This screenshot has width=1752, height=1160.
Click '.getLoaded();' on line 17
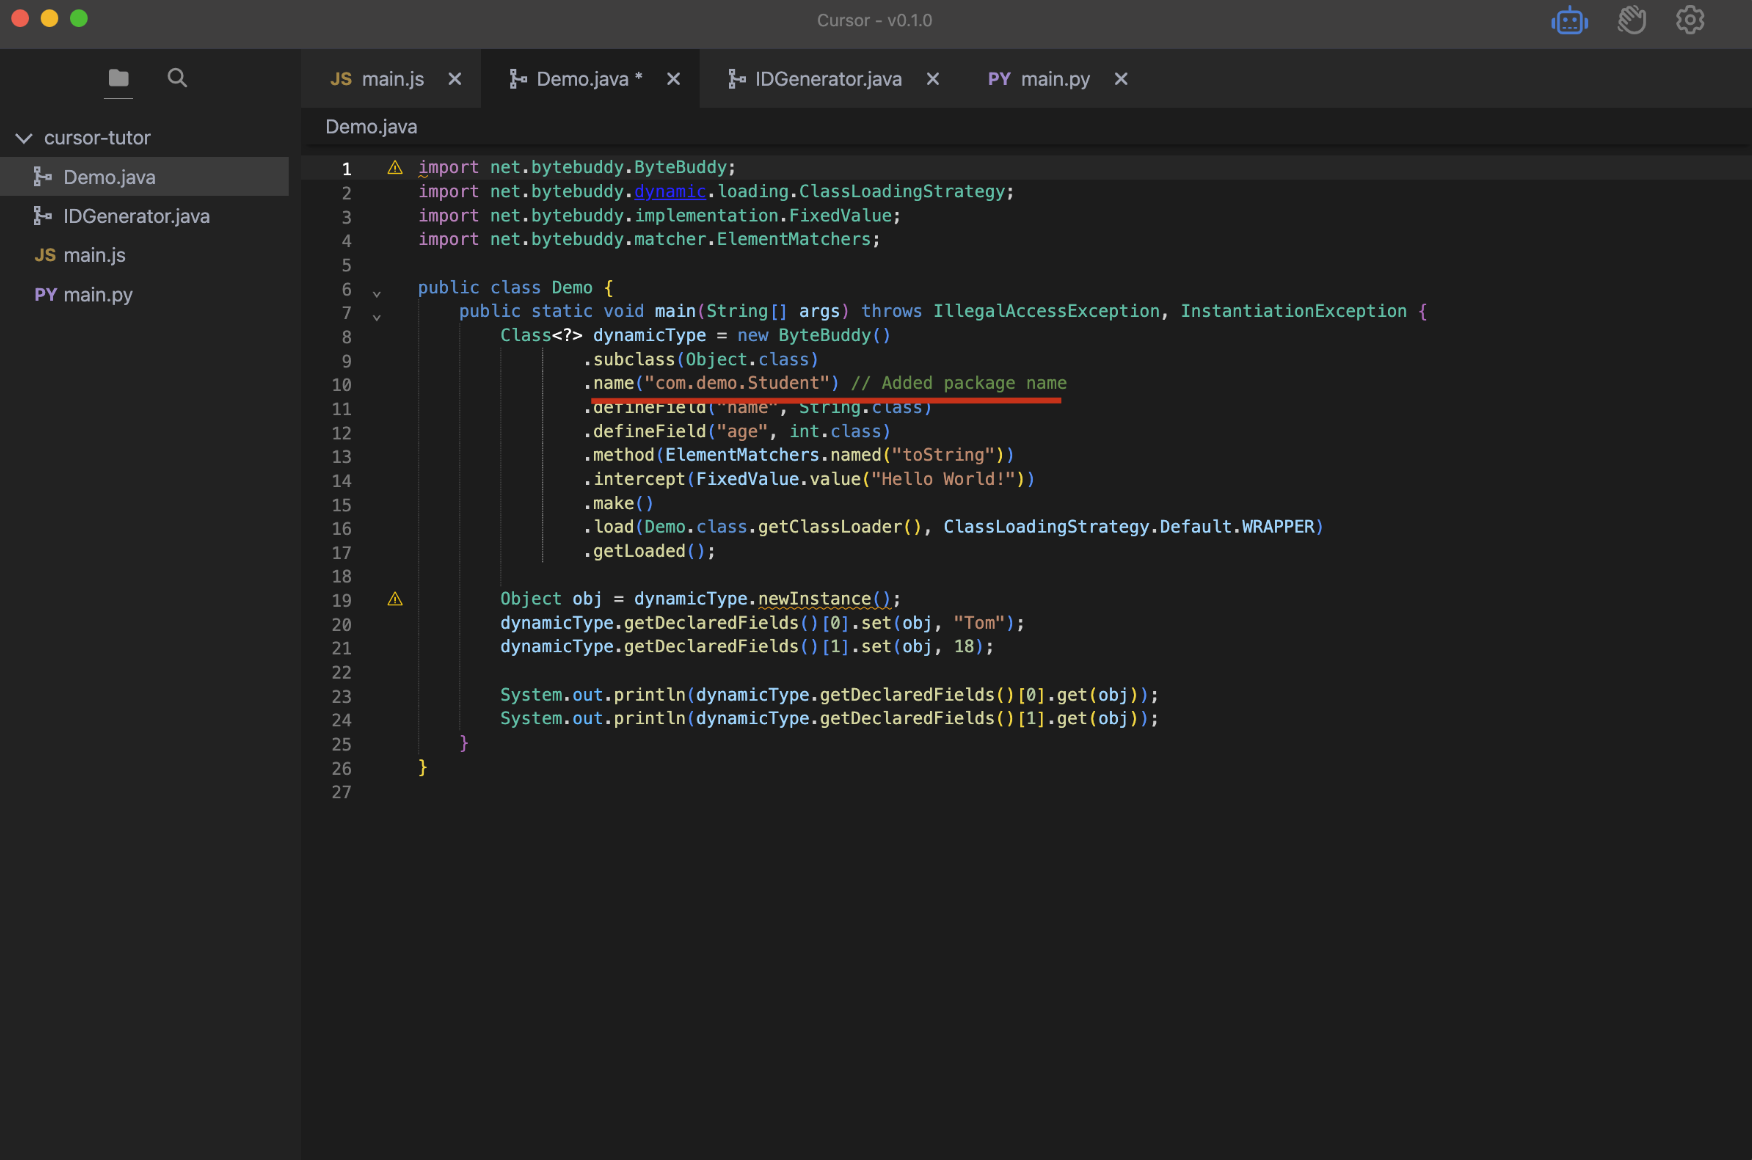pyautogui.click(x=649, y=551)
